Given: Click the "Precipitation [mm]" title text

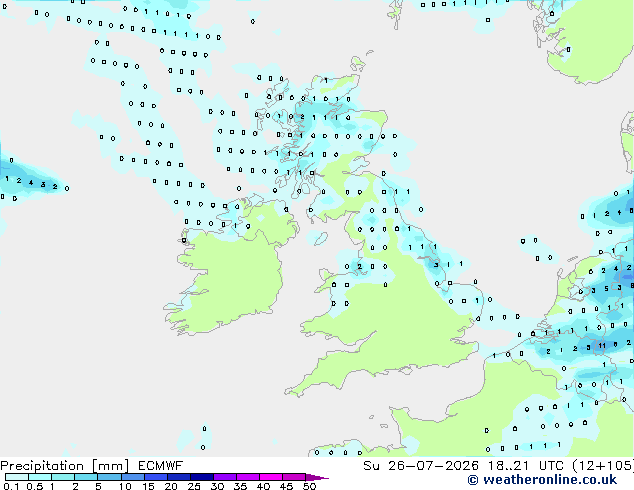Looking at the screenshot, I should pos(65,466).
